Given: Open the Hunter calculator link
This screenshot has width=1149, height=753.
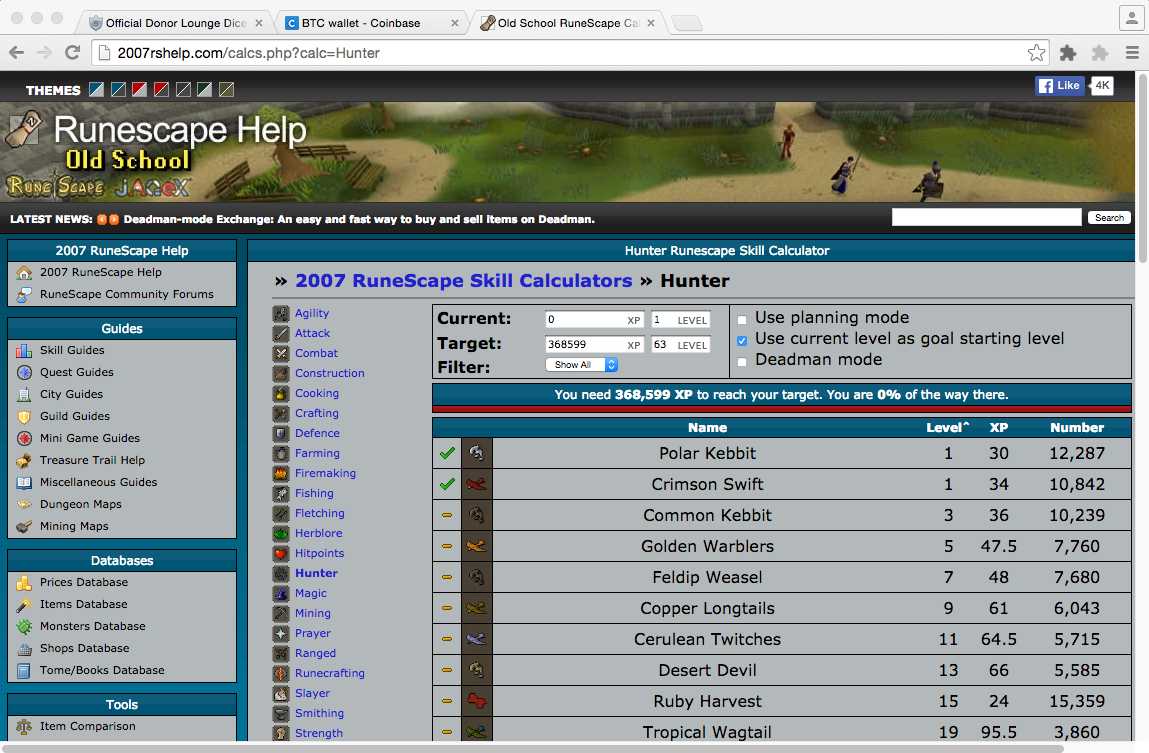Looking at the screenshot, I should coord(316,574).
